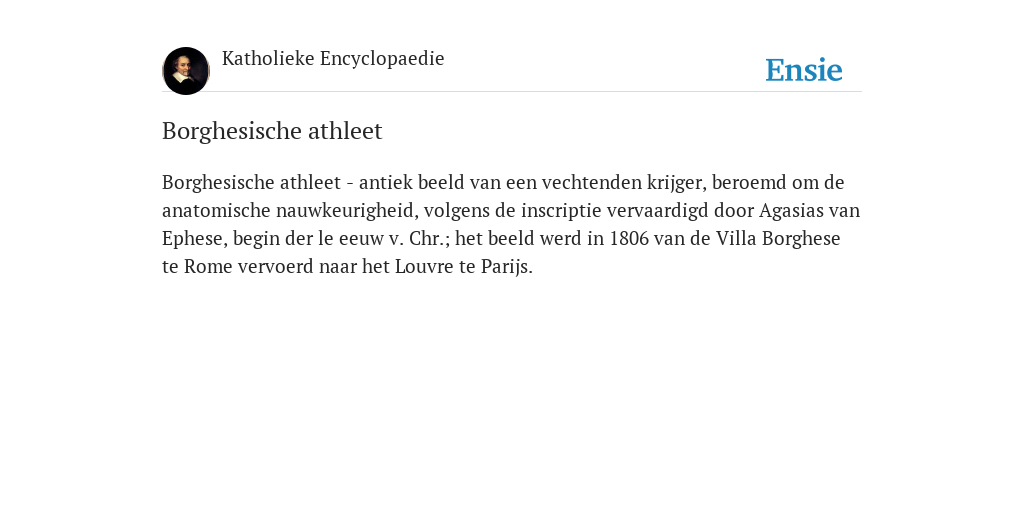Click the year 1806 in the paragraph
This screenshot has width=1024, height=512.
[x=629, y=238]
